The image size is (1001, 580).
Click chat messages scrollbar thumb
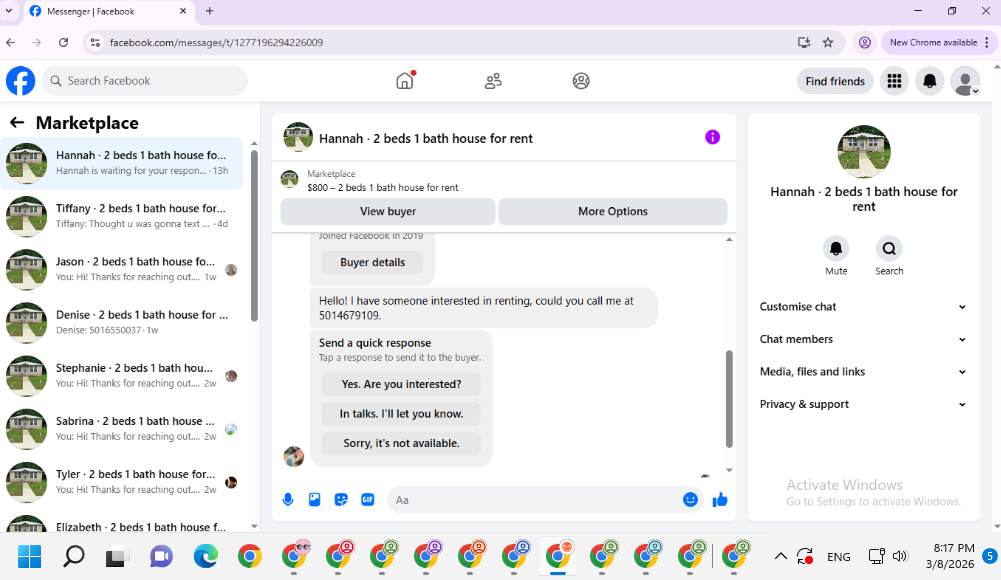(x=729, y=399)
